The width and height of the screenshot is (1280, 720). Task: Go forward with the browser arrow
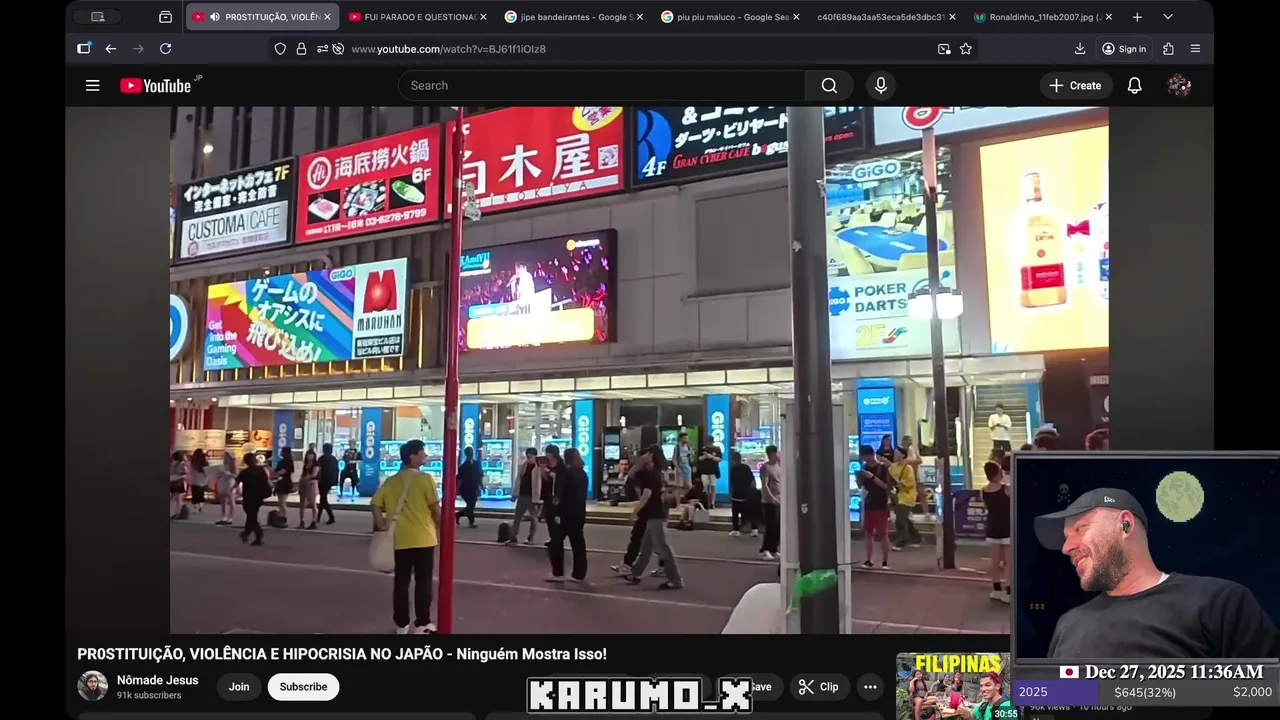tap(138, 49)
